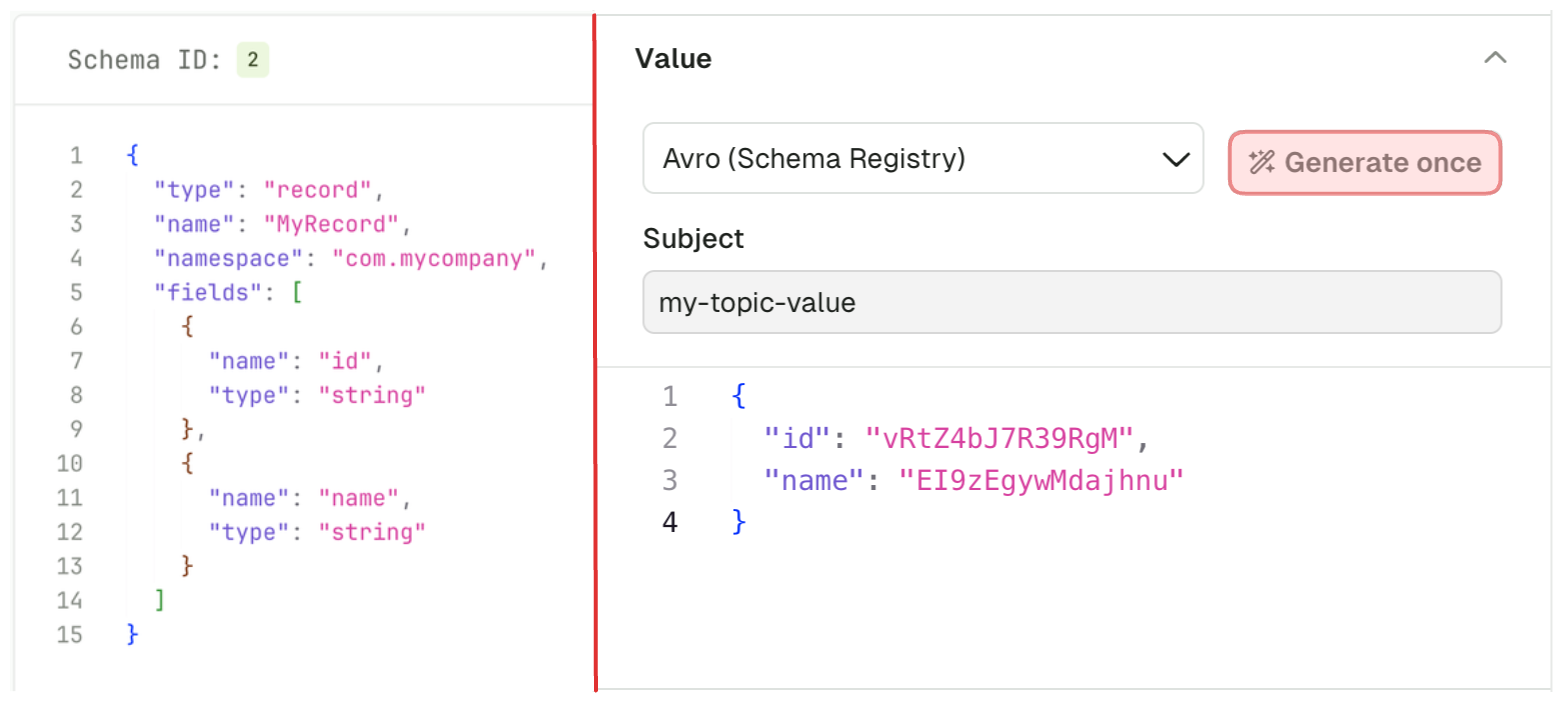Viewport: 1564px width, 702px height.
Task: Click the magic wand icon on Generate once
Action: point(1263,162)
